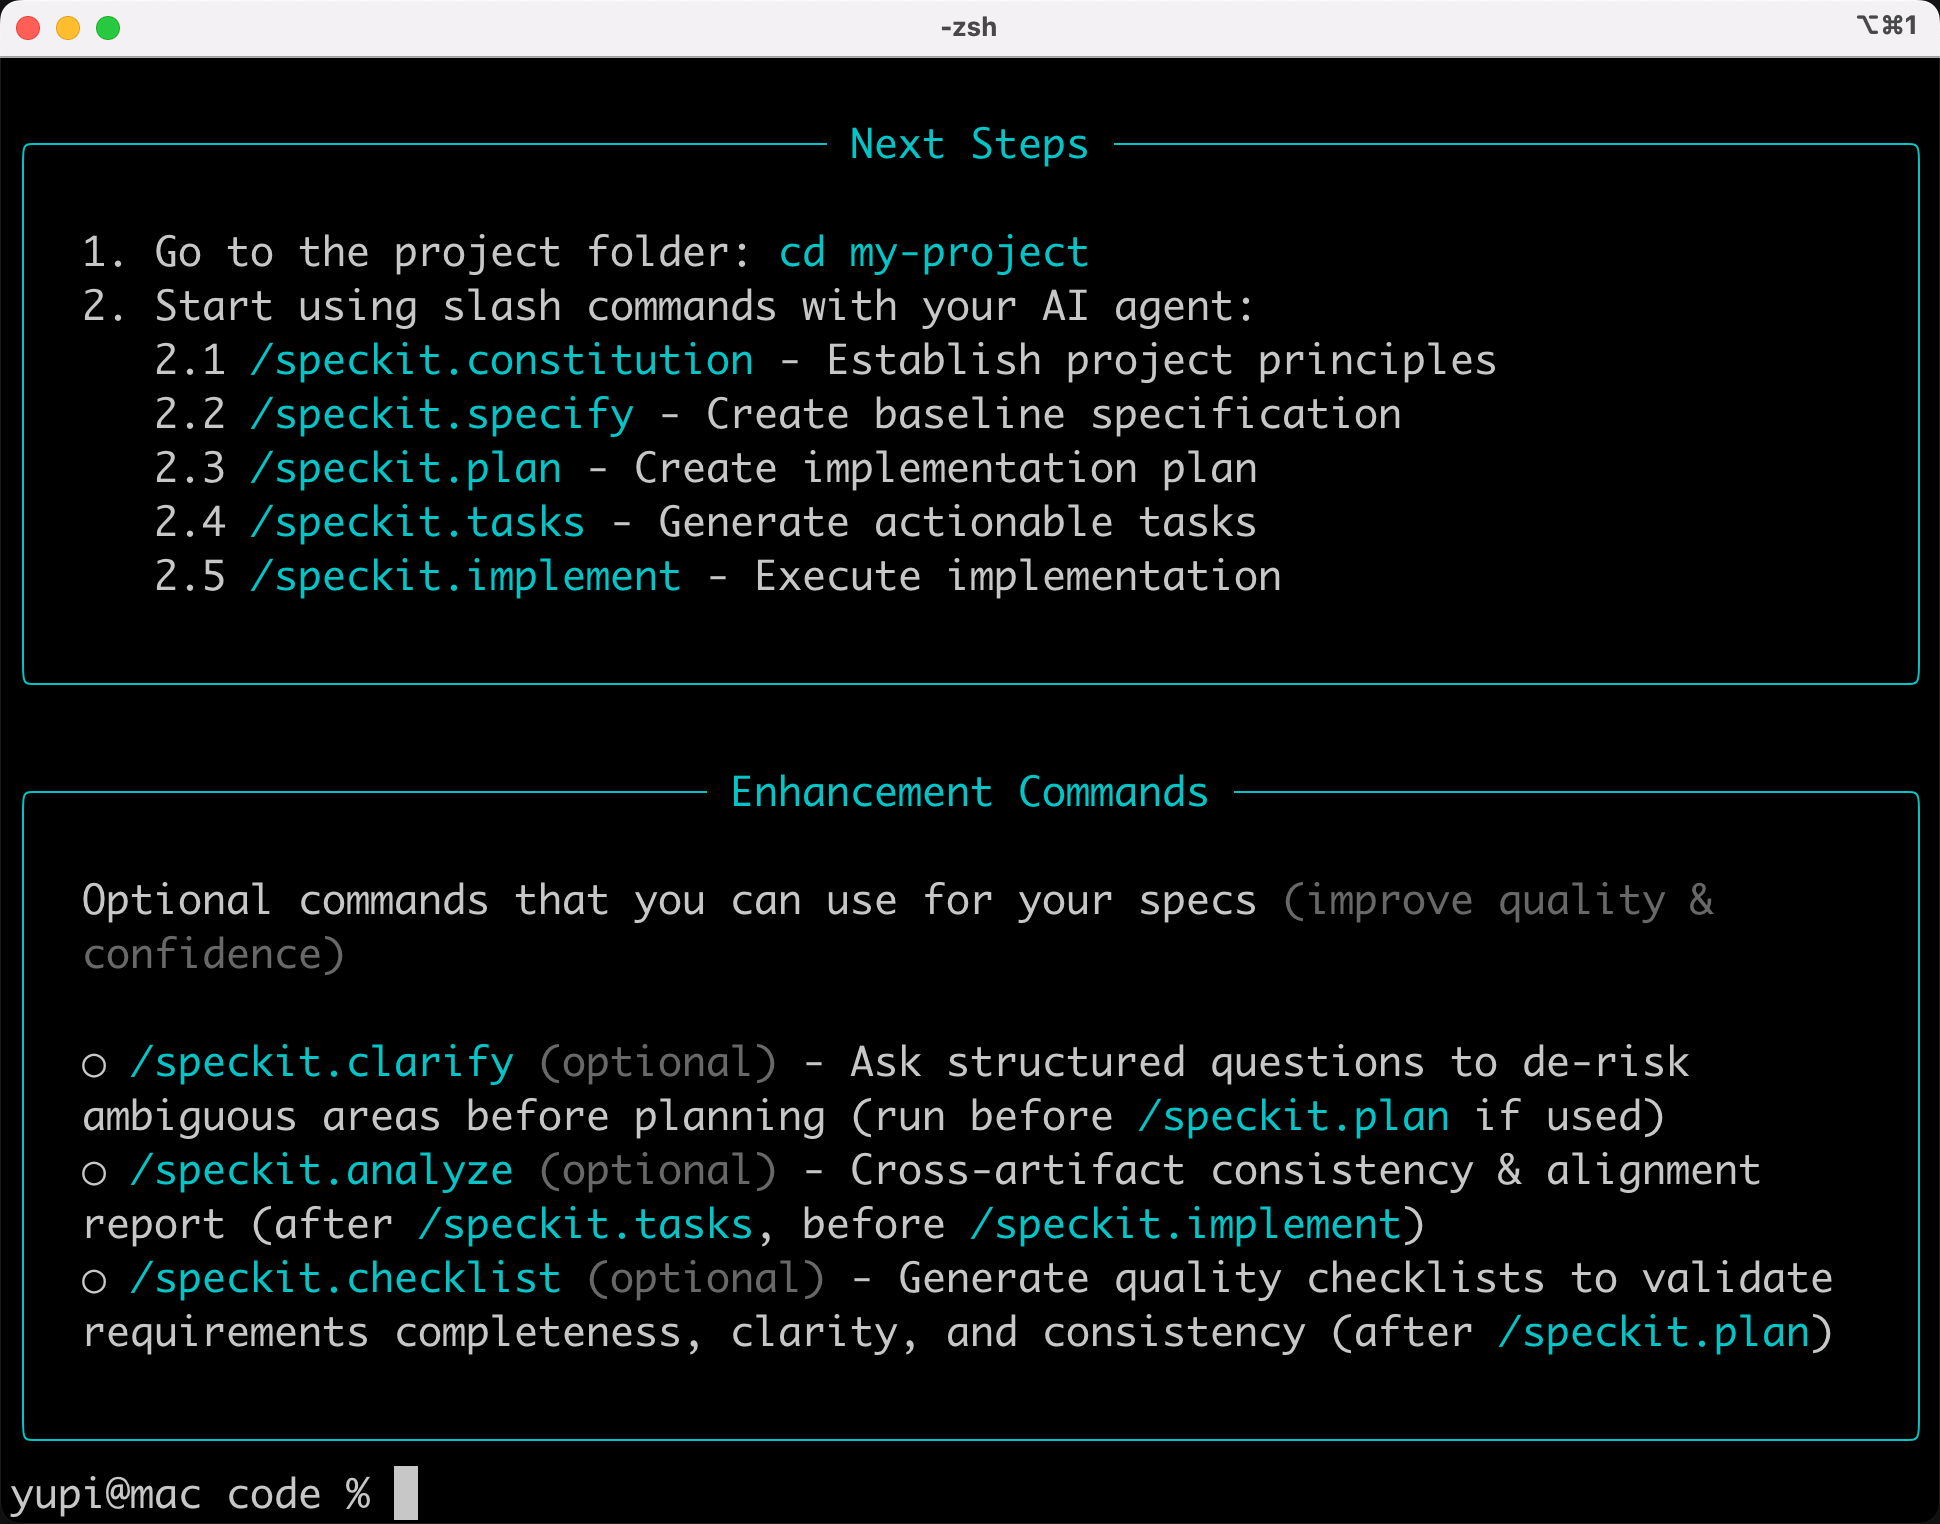Click the green fullscreen window button
The image size is (1940, 1524).
click(x=108, y=28)
